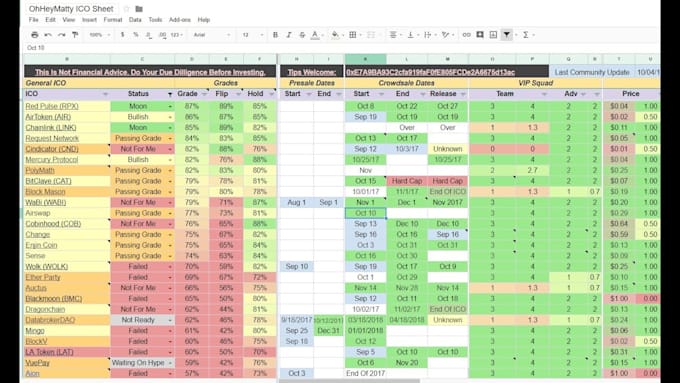Click the document title field
The height and width of the screenshot is (383, 680).
(x=71, y=9)
